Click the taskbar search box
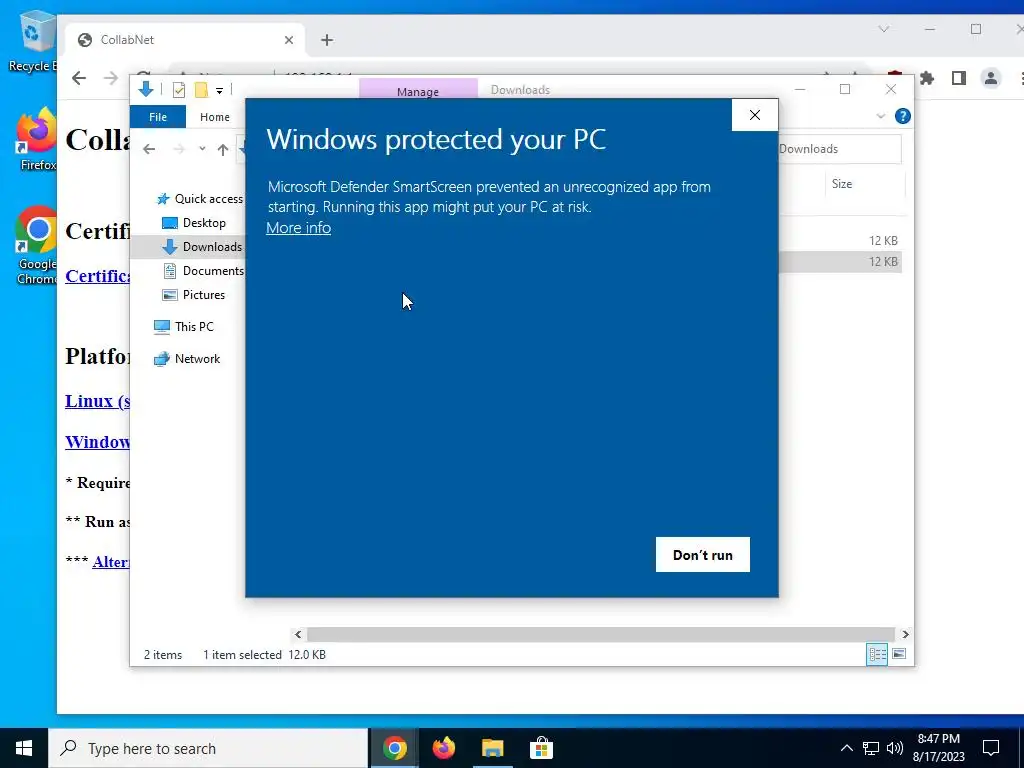1024x768 pixels. (x=208, y=748)
